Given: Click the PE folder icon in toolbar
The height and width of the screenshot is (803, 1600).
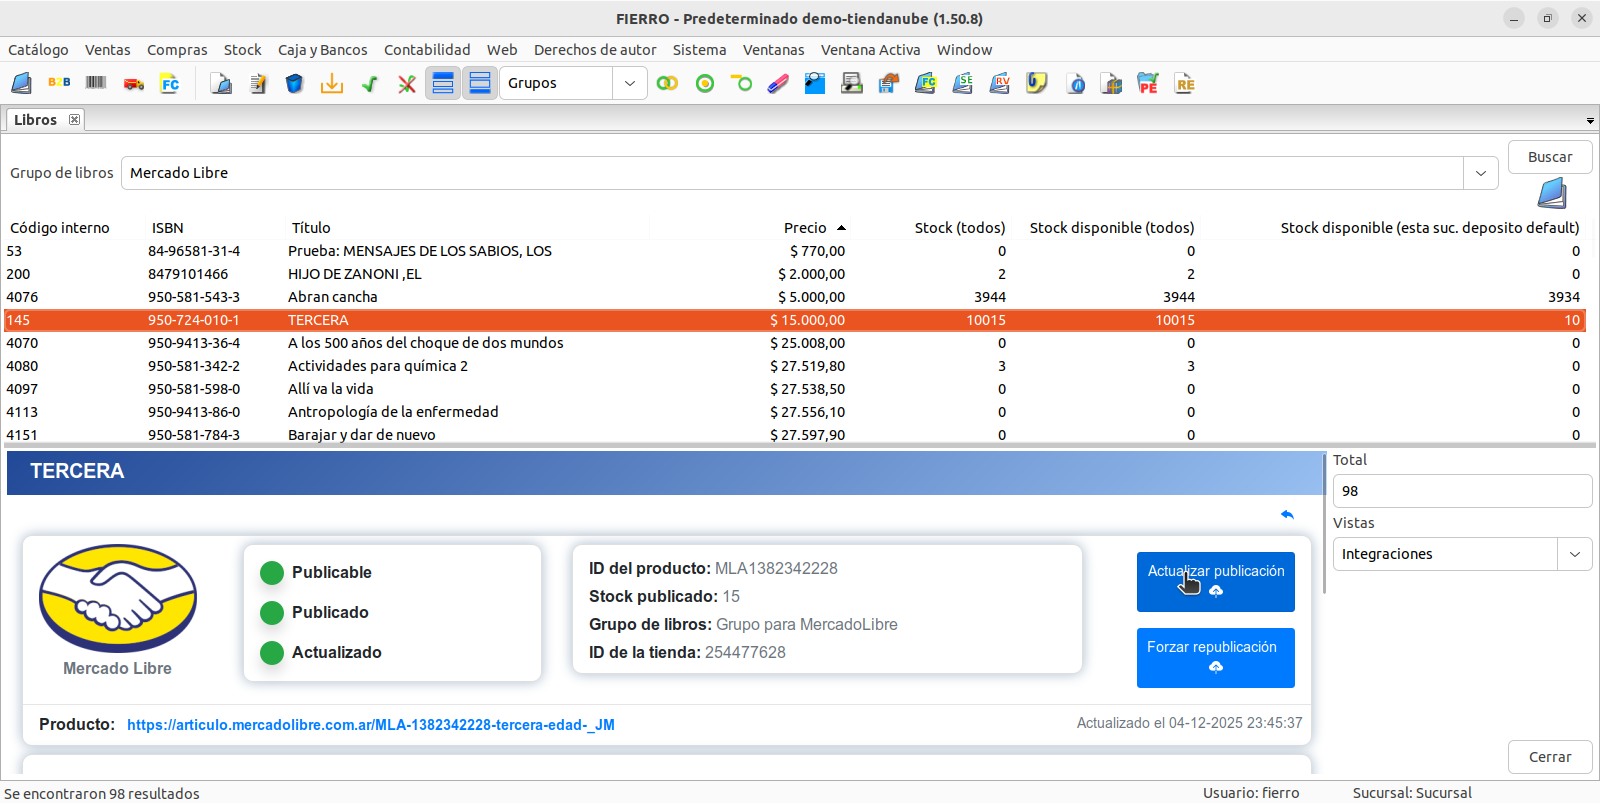Looking at the screenshot, I should (1147, 84).
